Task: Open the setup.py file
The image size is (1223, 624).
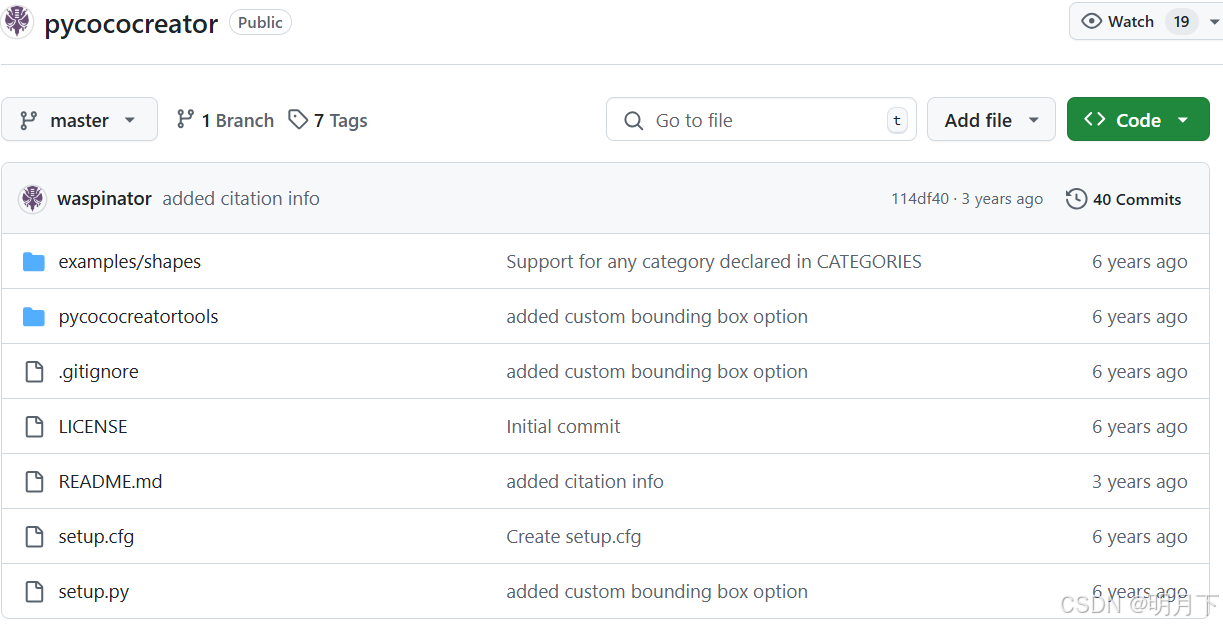Action: [x=94, y=592]
